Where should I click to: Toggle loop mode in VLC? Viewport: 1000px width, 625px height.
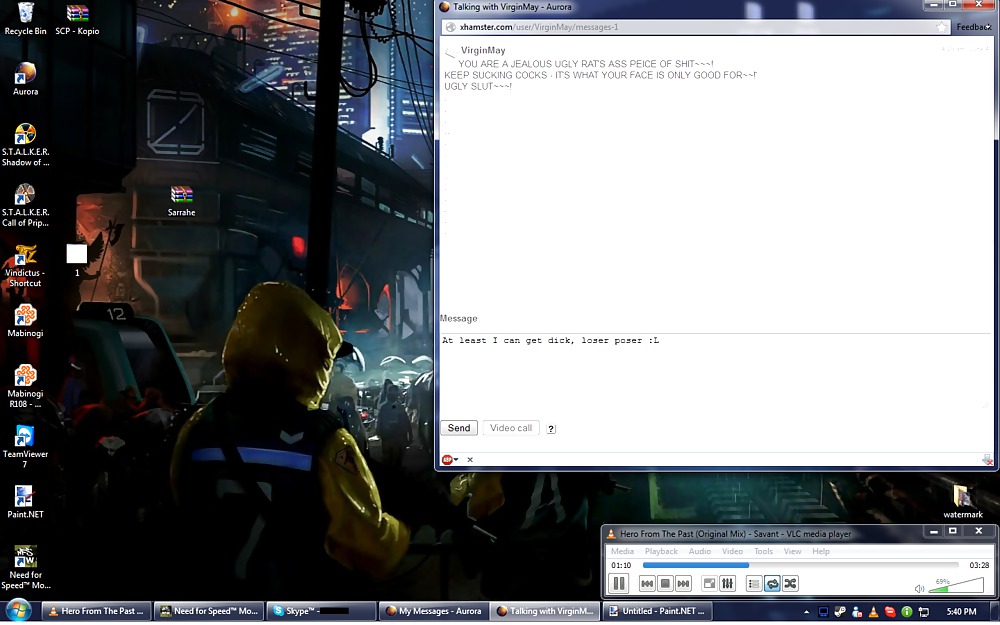click(x=772, y=584)
